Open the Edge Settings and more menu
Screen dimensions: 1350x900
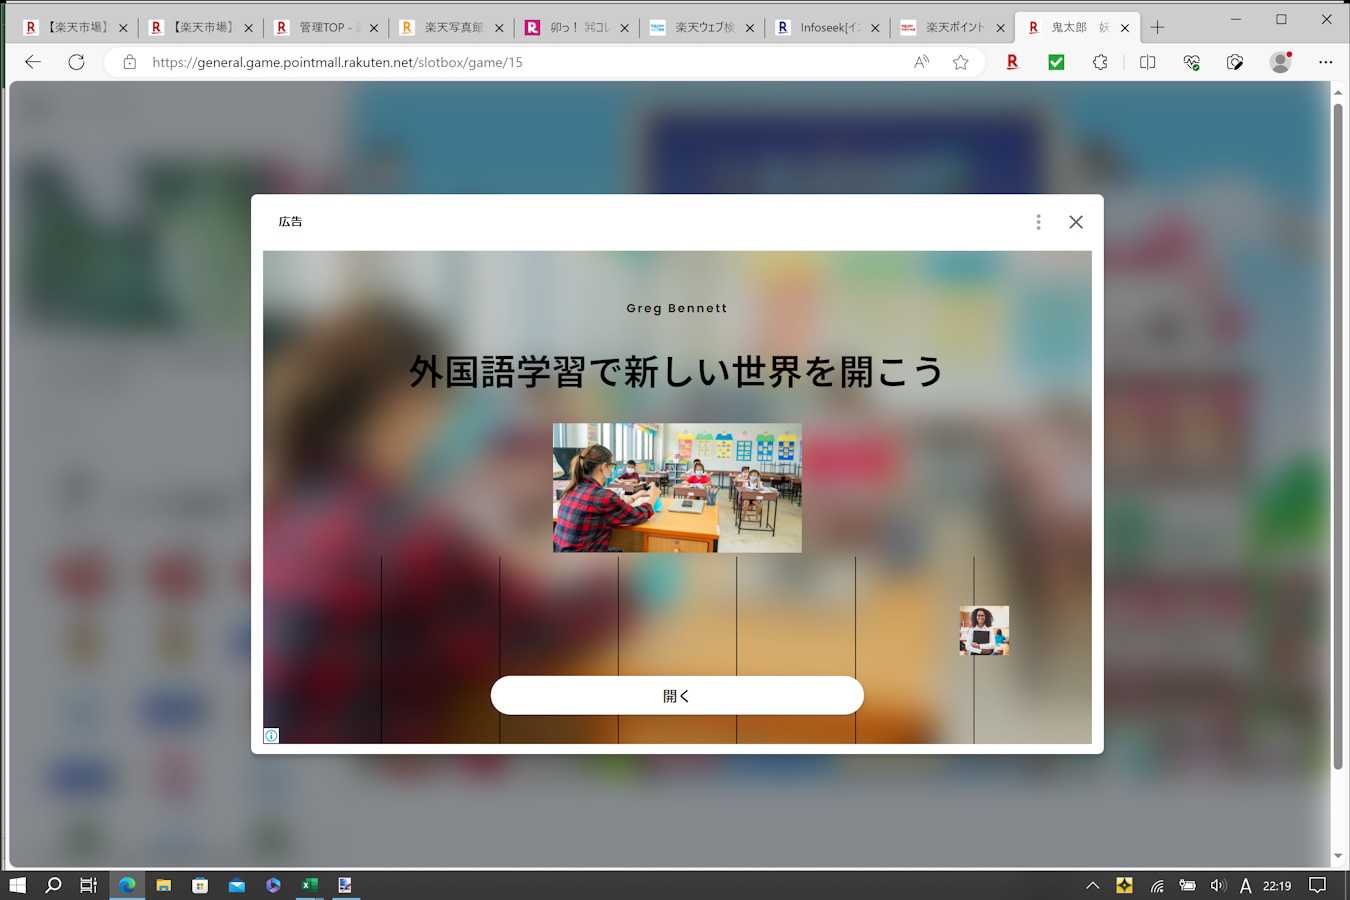point(1325,62)
